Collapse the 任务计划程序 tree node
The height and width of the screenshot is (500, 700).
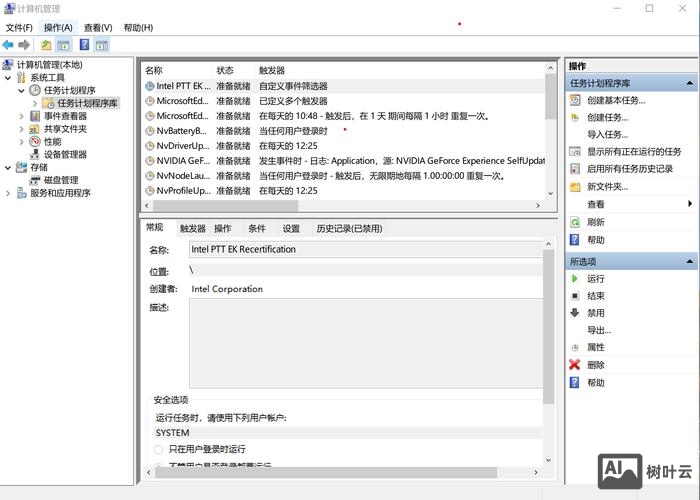point(21,91)
